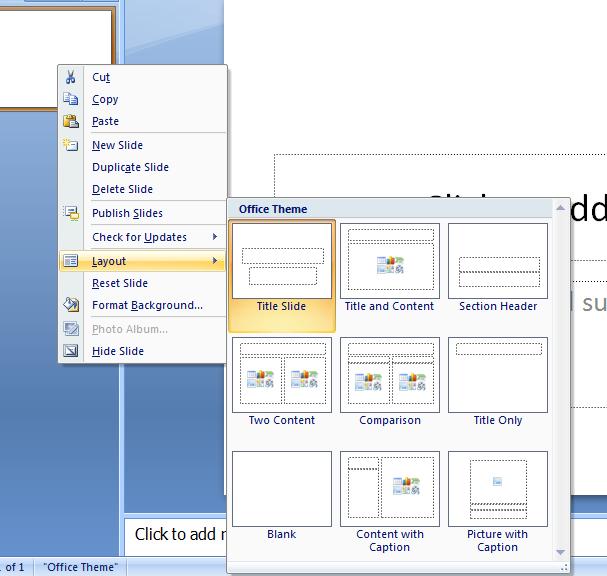Select New Slide in the context menu
The height and width of the screenshot is (576, 607).
[x=142, y=145]
